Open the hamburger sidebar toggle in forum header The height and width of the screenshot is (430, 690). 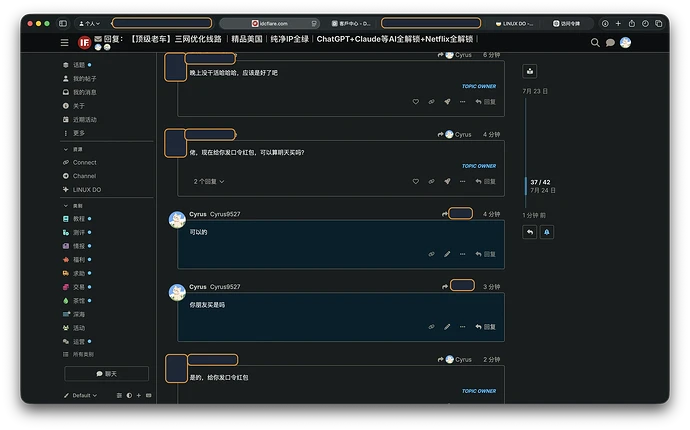(64, 42)
